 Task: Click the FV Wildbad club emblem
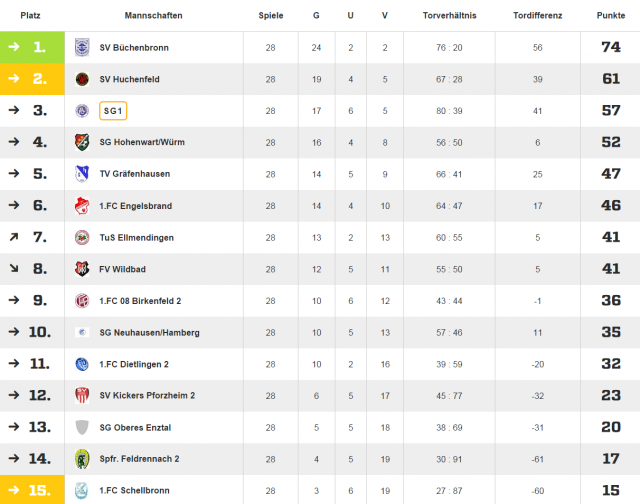coord(82,269)
